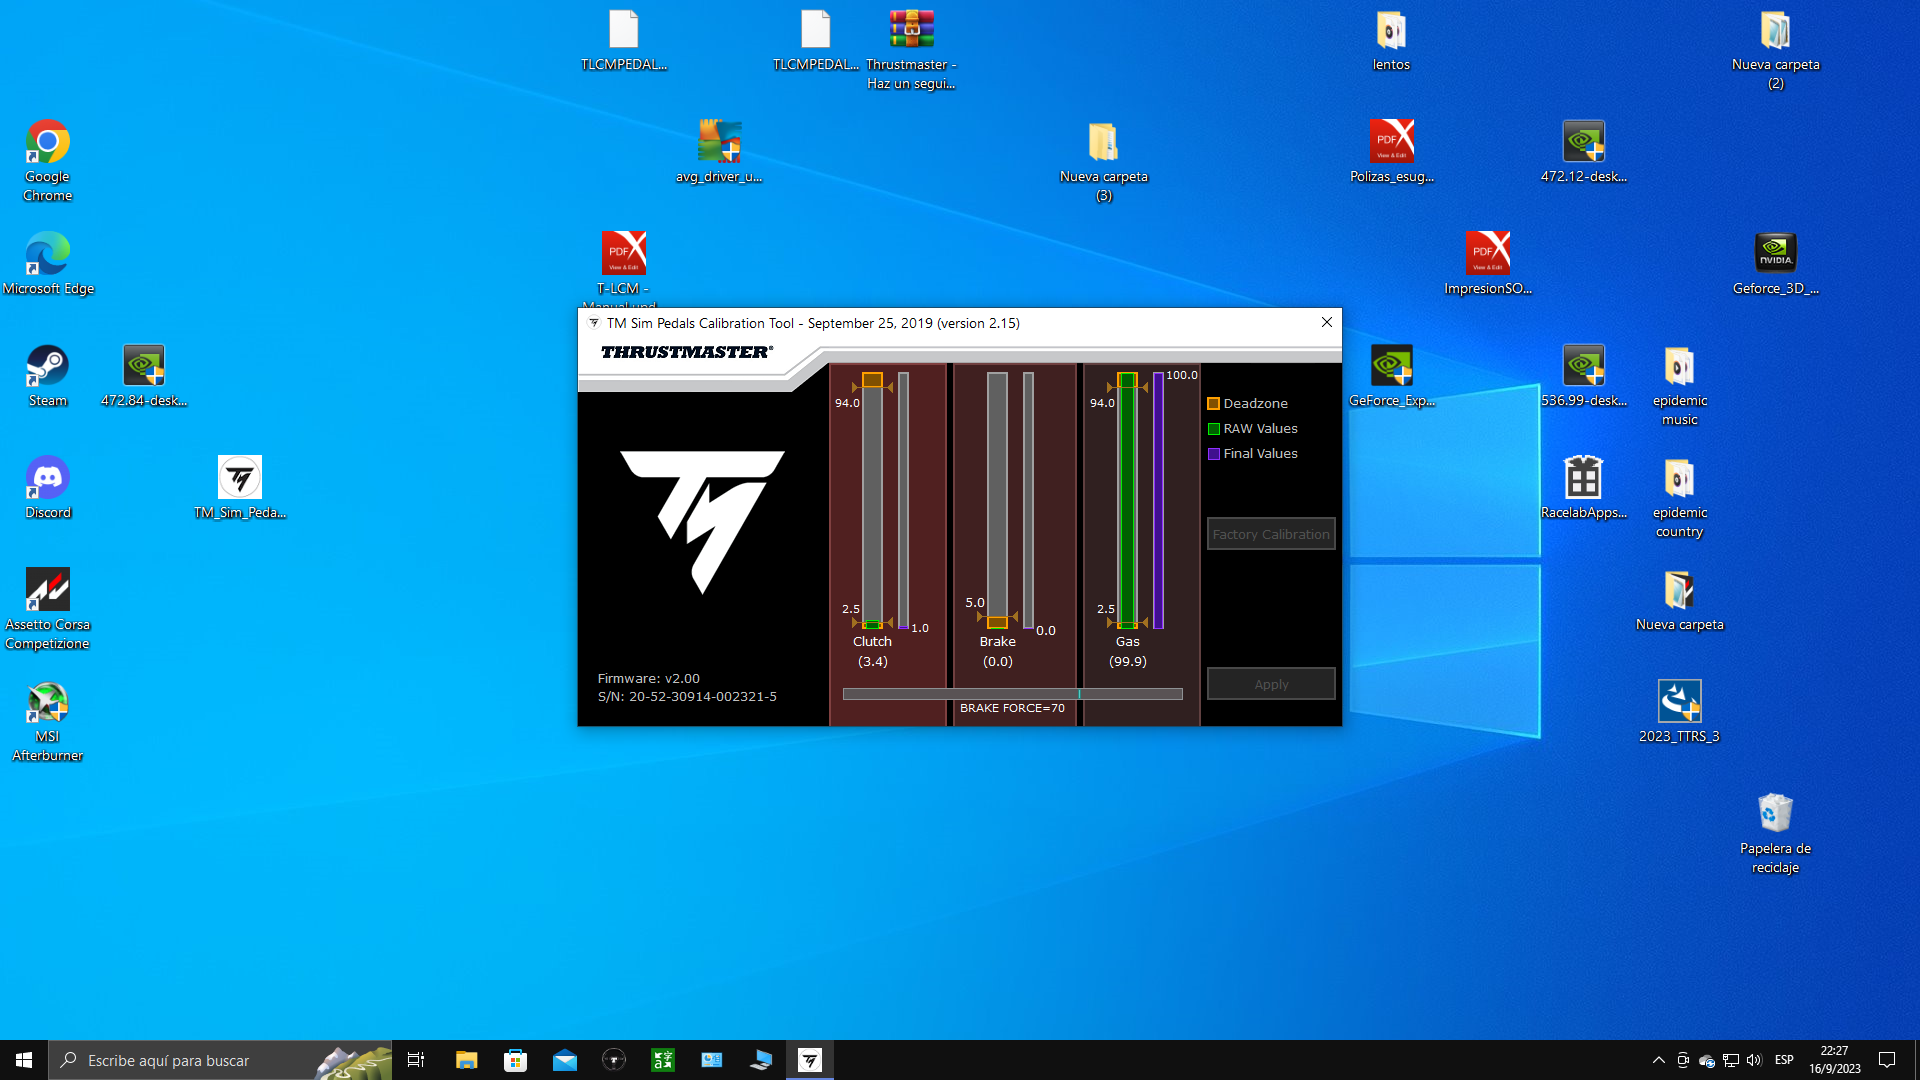The height and width of the screenshot is (1080, 1920).
Task: Click the Firmware: v2.00 text
Action: (x=649, y=678)
